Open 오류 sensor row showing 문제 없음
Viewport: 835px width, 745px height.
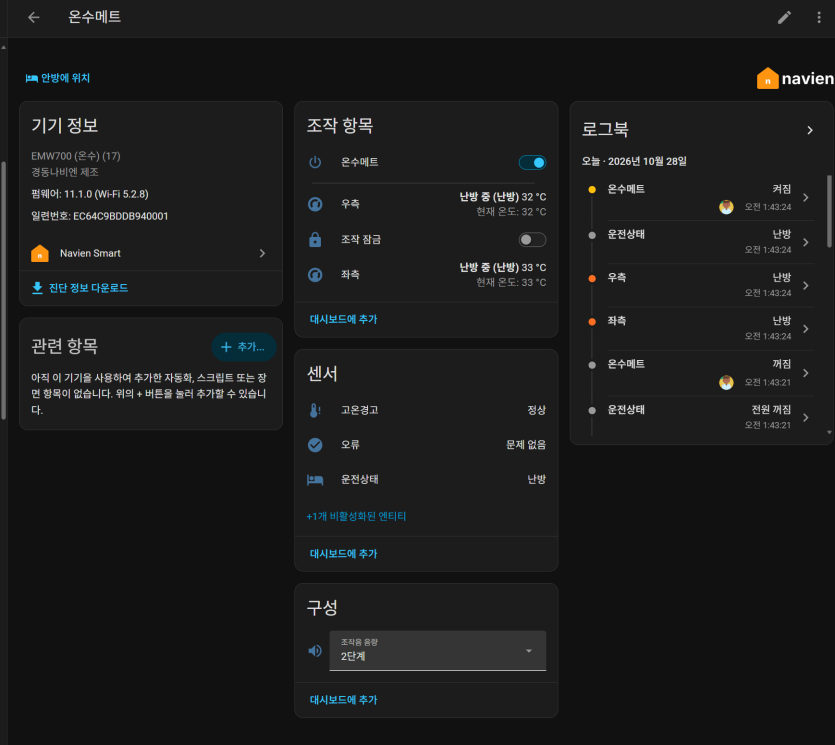[x=427, y=445]
